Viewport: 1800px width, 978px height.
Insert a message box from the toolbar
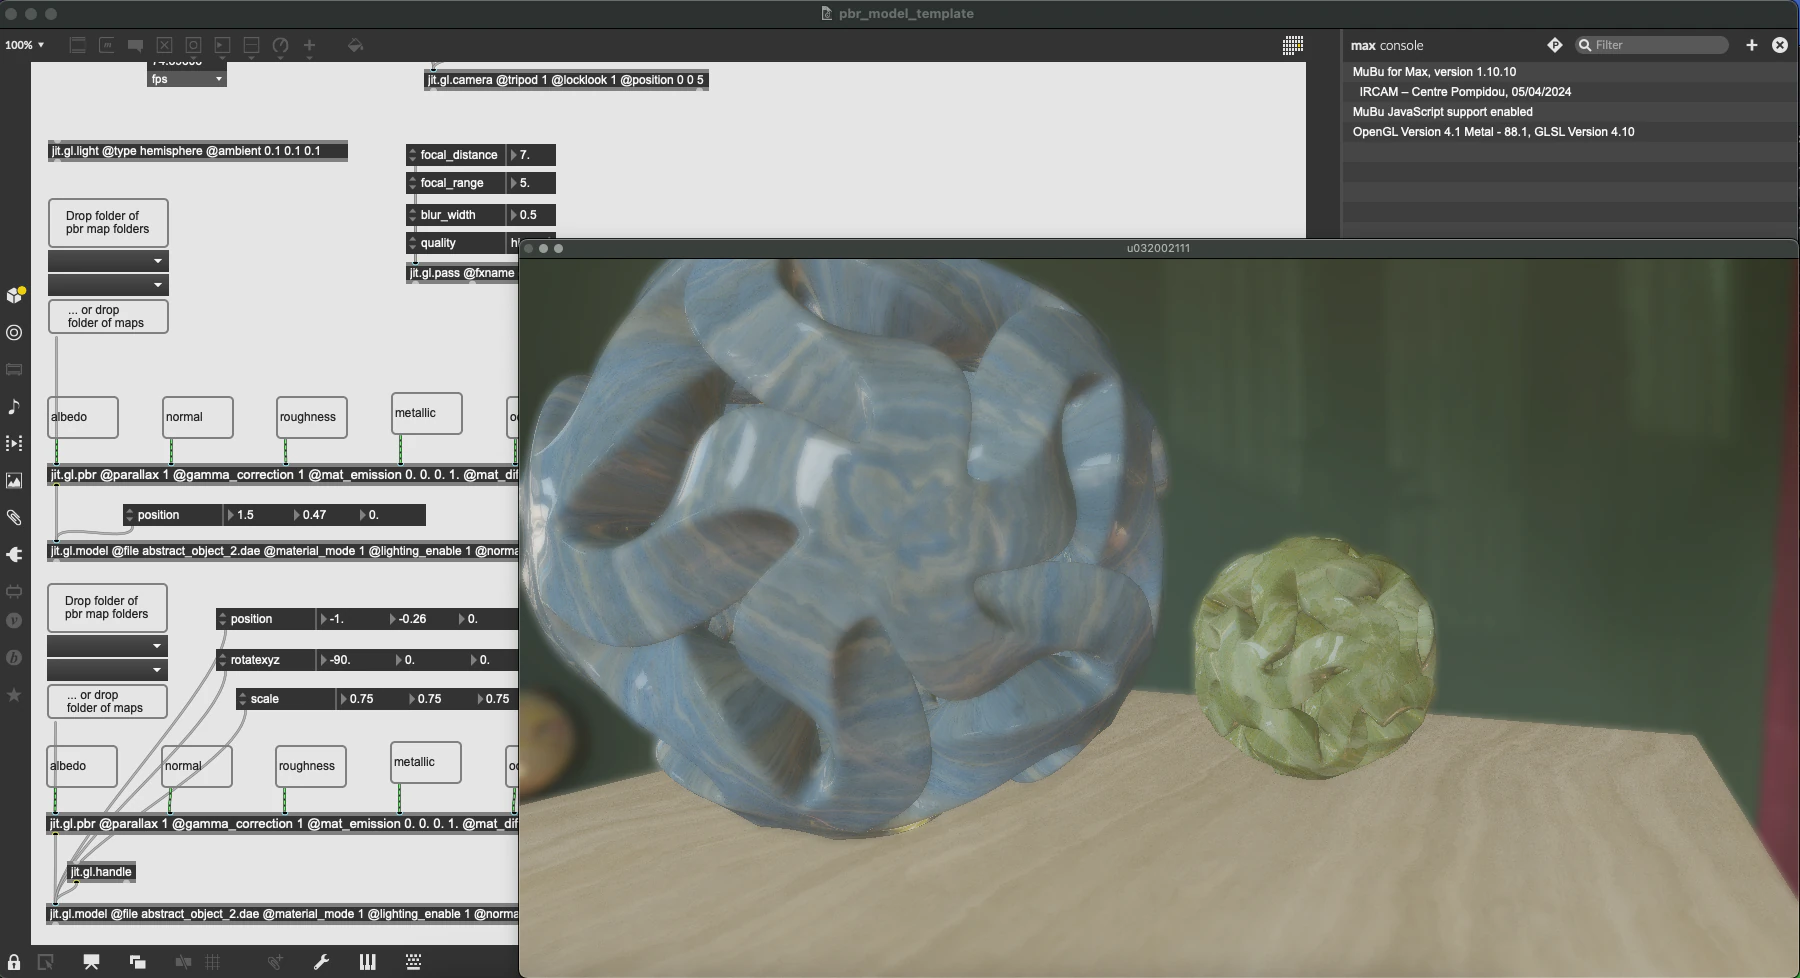pos(106,45)
